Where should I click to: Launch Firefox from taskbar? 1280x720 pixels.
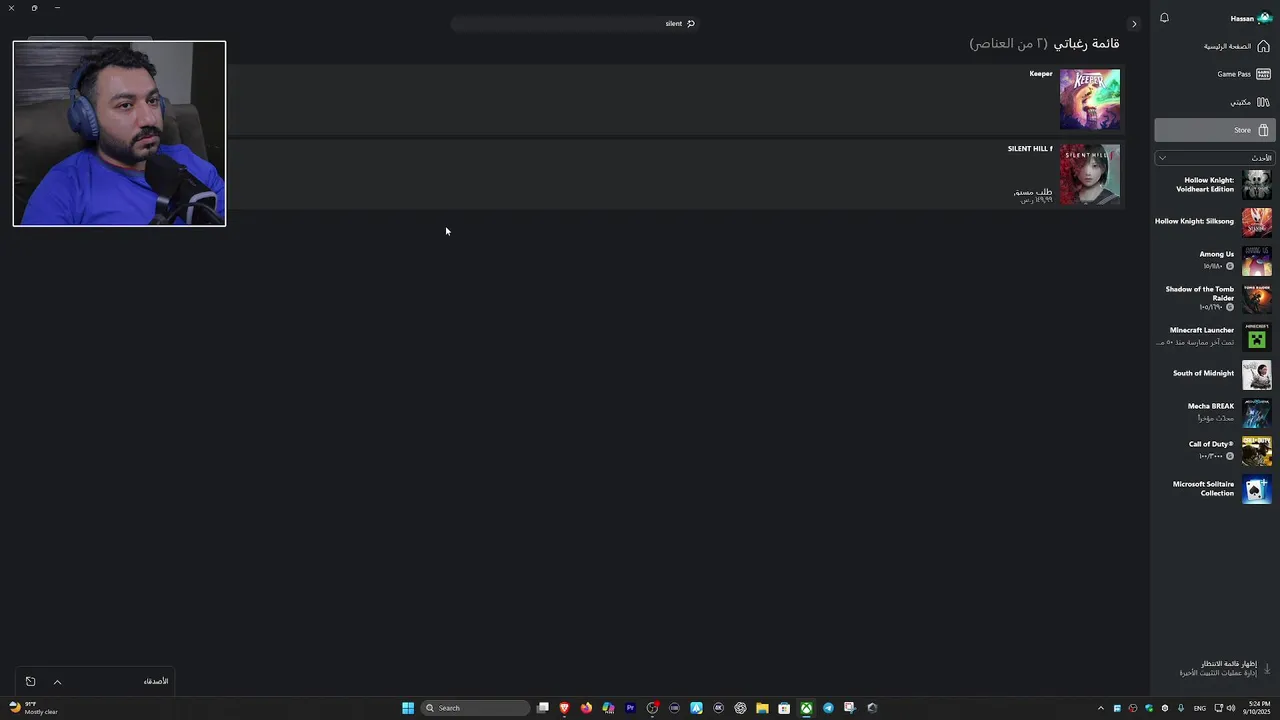pos(586,708)
